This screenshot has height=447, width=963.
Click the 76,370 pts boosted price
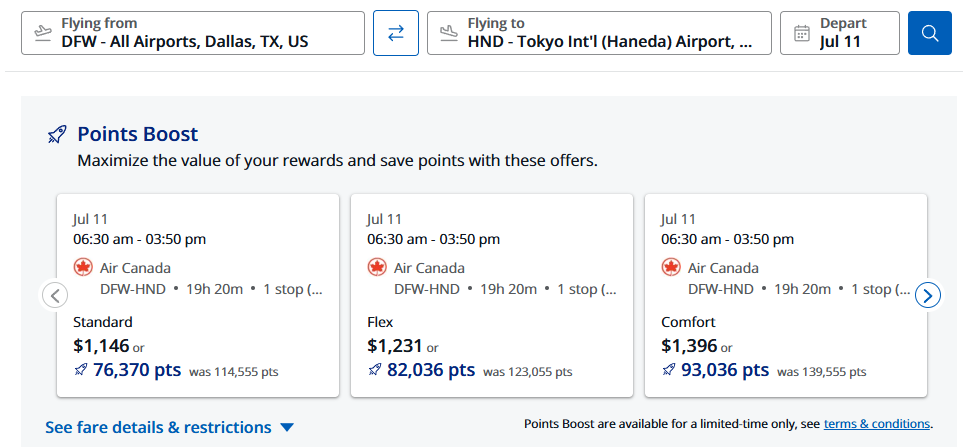coord(137,370)
